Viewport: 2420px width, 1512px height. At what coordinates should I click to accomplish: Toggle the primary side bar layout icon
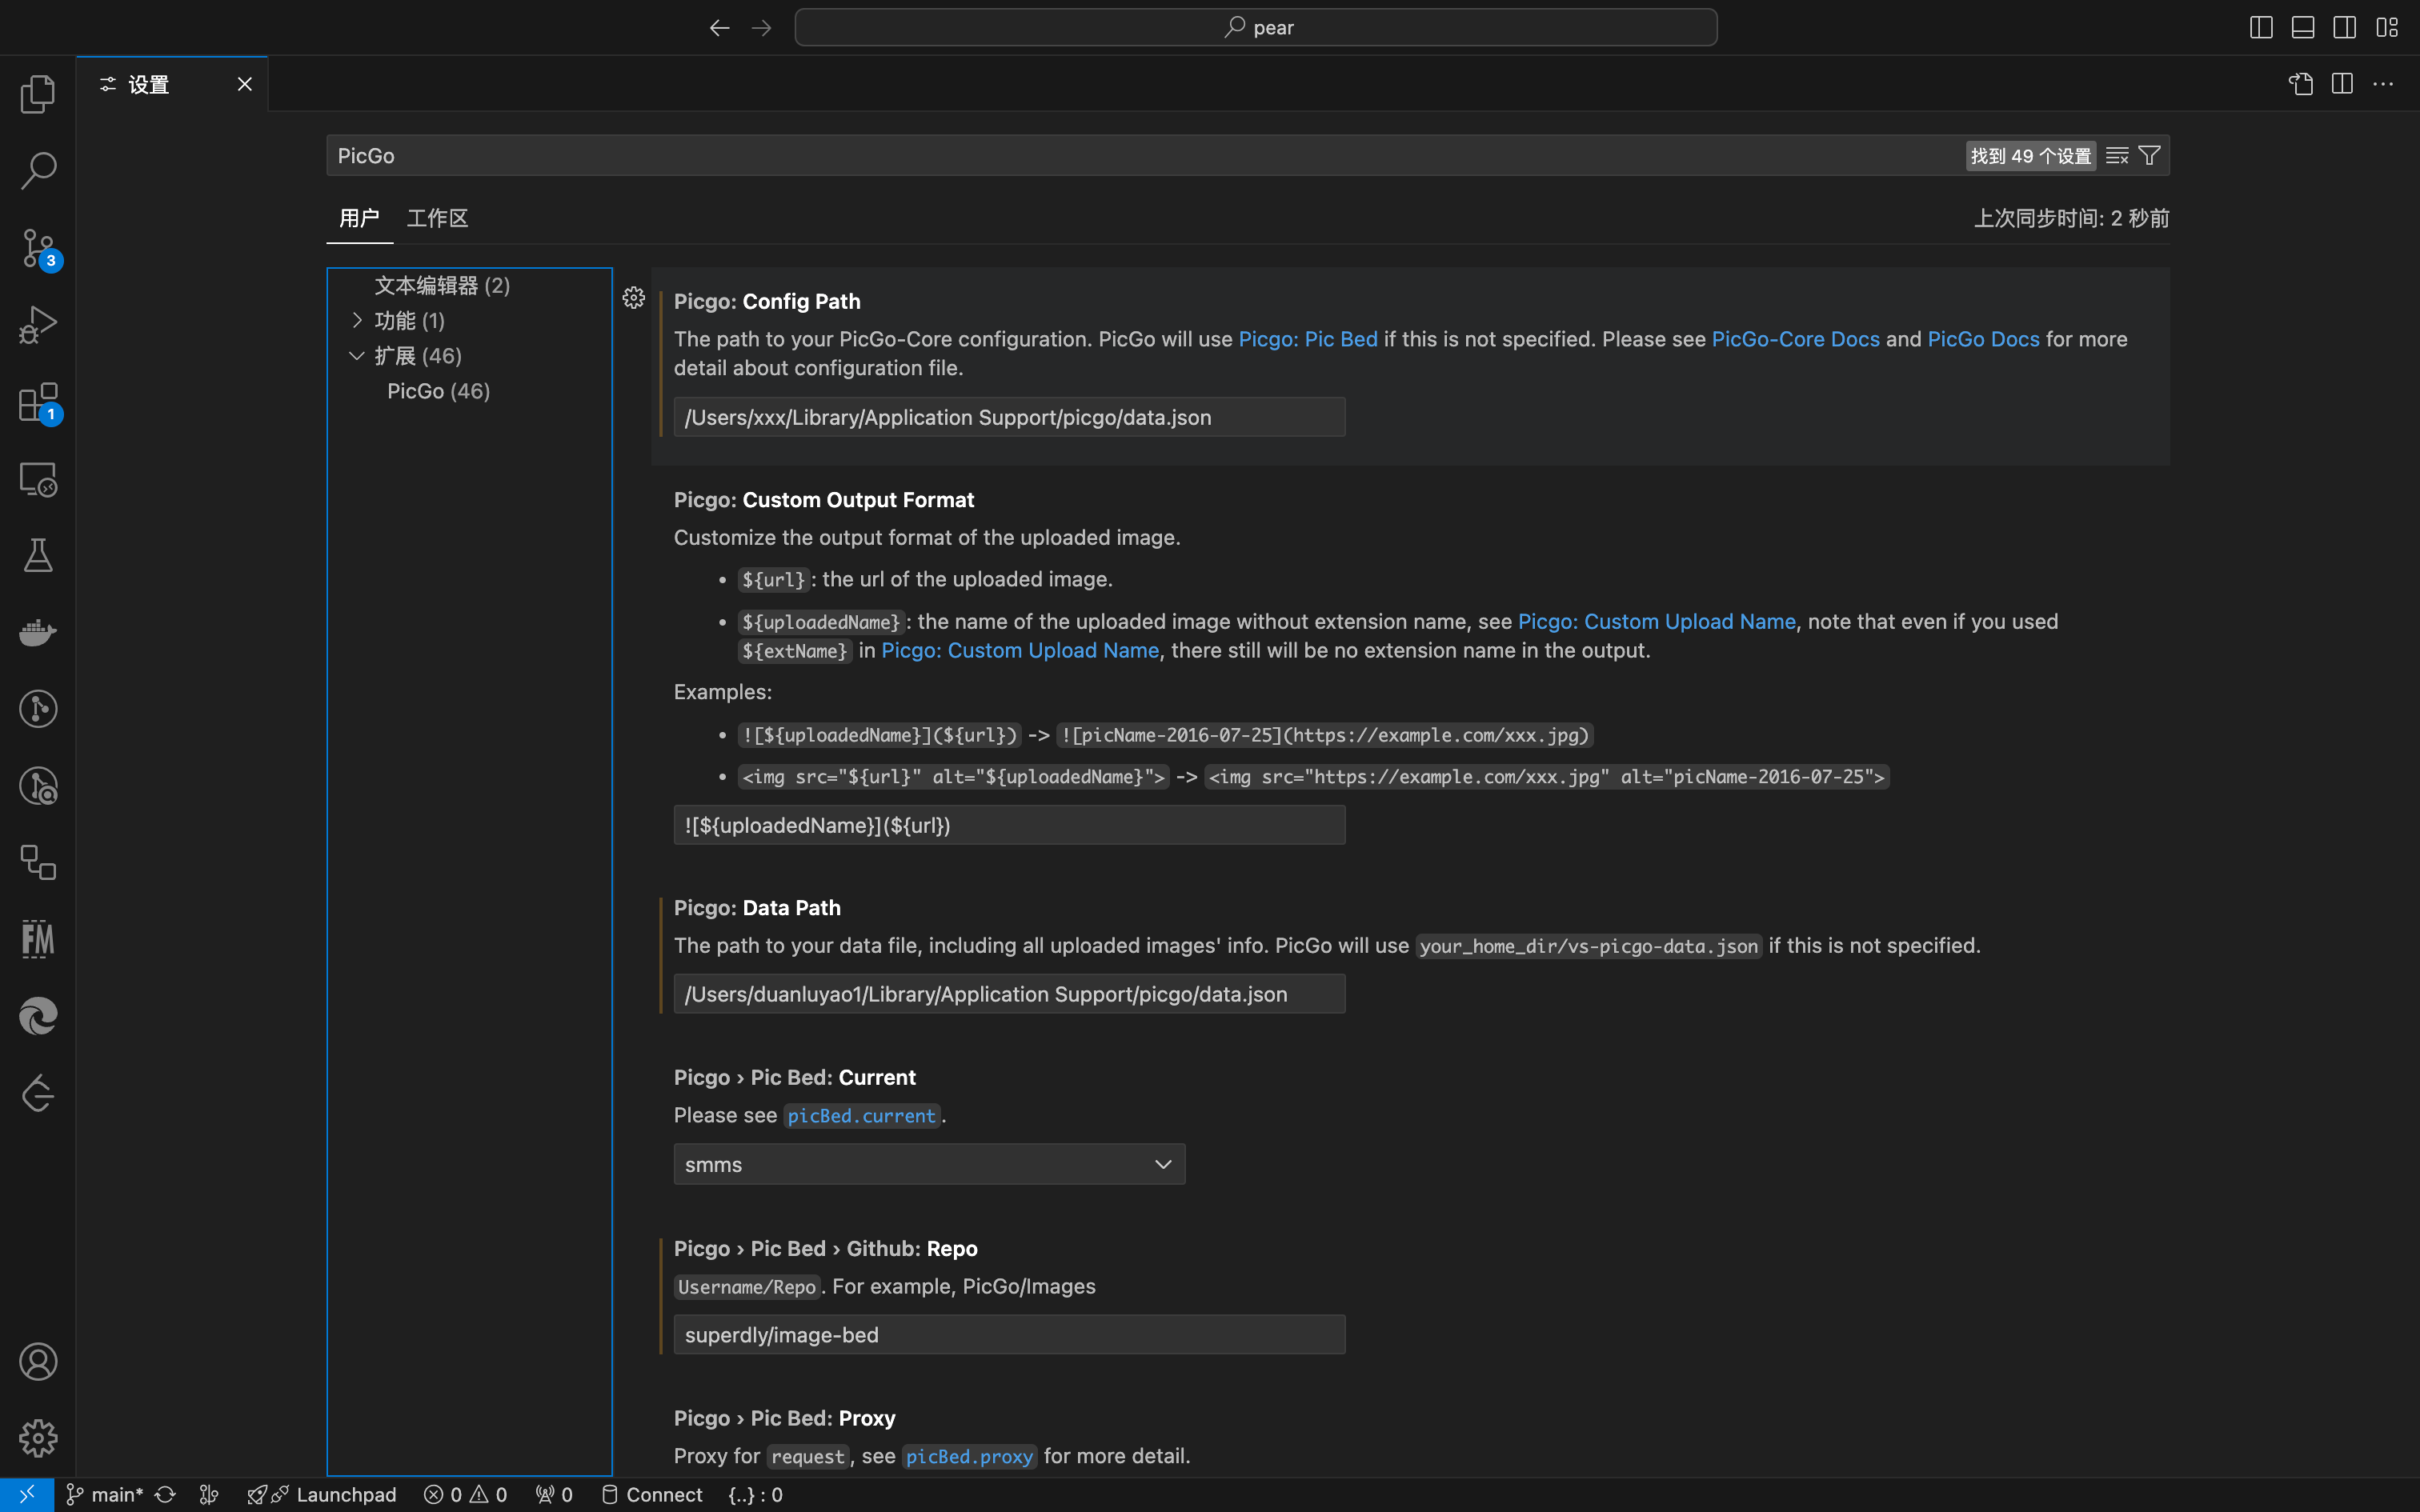tap(2261, 27)
